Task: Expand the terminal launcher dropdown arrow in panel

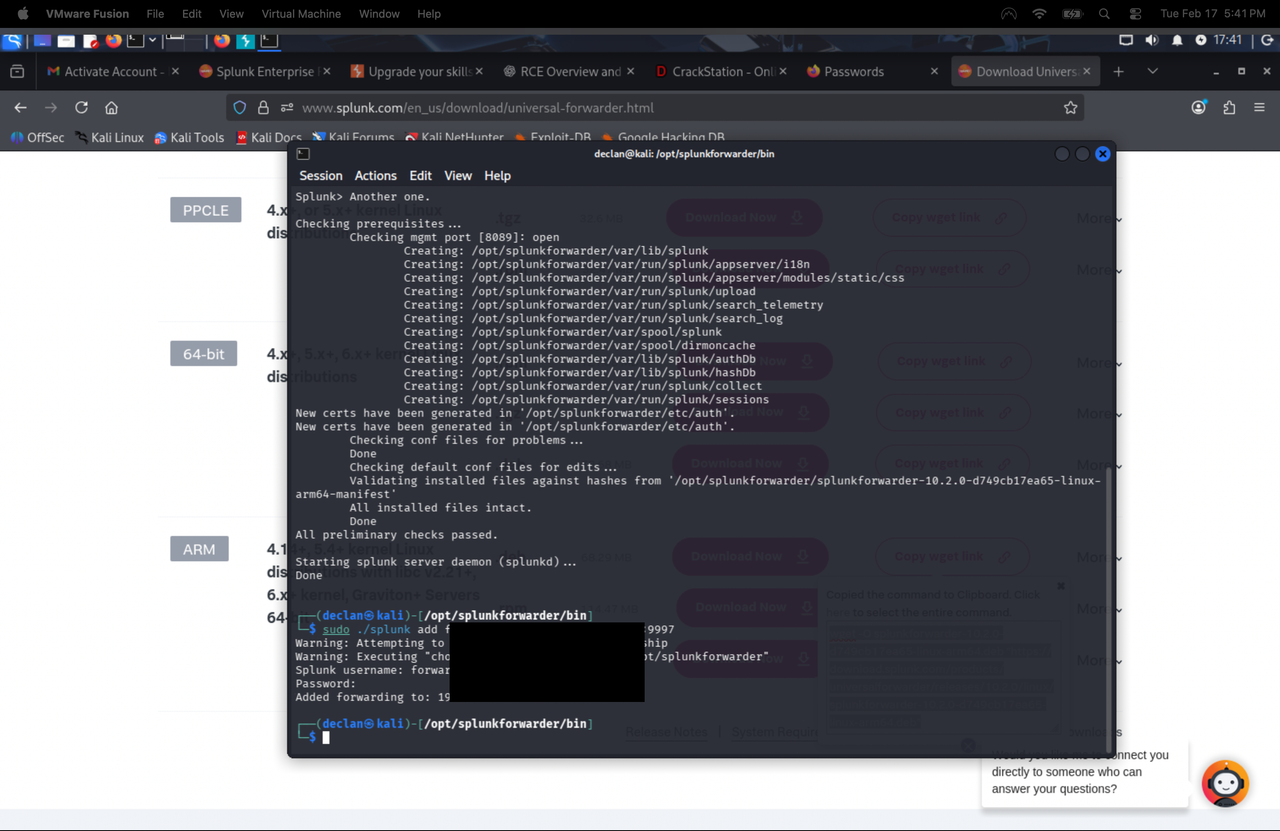Action: tap(152, 41)
